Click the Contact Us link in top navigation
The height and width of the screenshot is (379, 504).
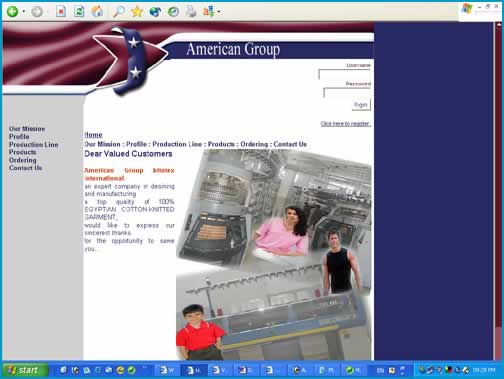click(x=290, y=144)
